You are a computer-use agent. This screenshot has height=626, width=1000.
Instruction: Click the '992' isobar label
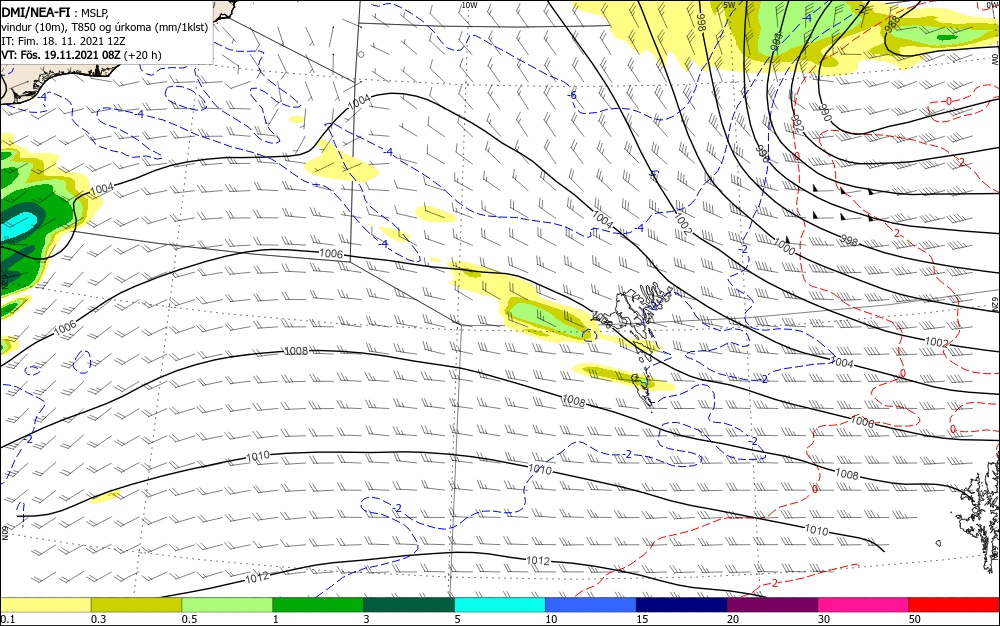(x=797, y=123)
